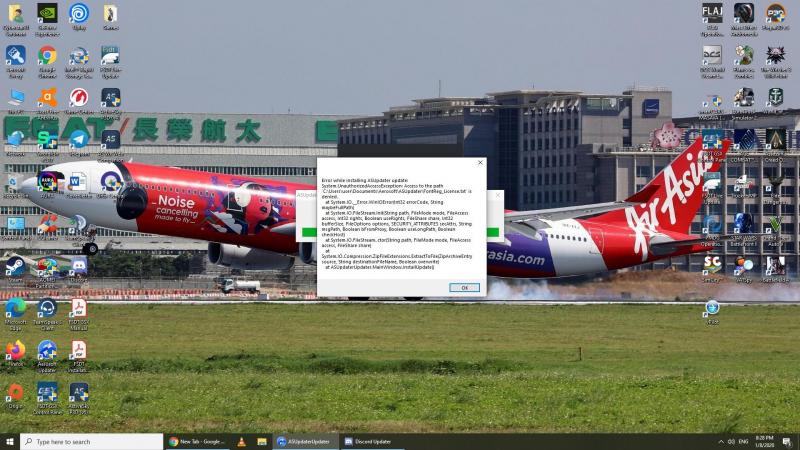
Task: Close the ASUpdater window behind the dialog
Action: pyautogui.click(x=498, y=195)
